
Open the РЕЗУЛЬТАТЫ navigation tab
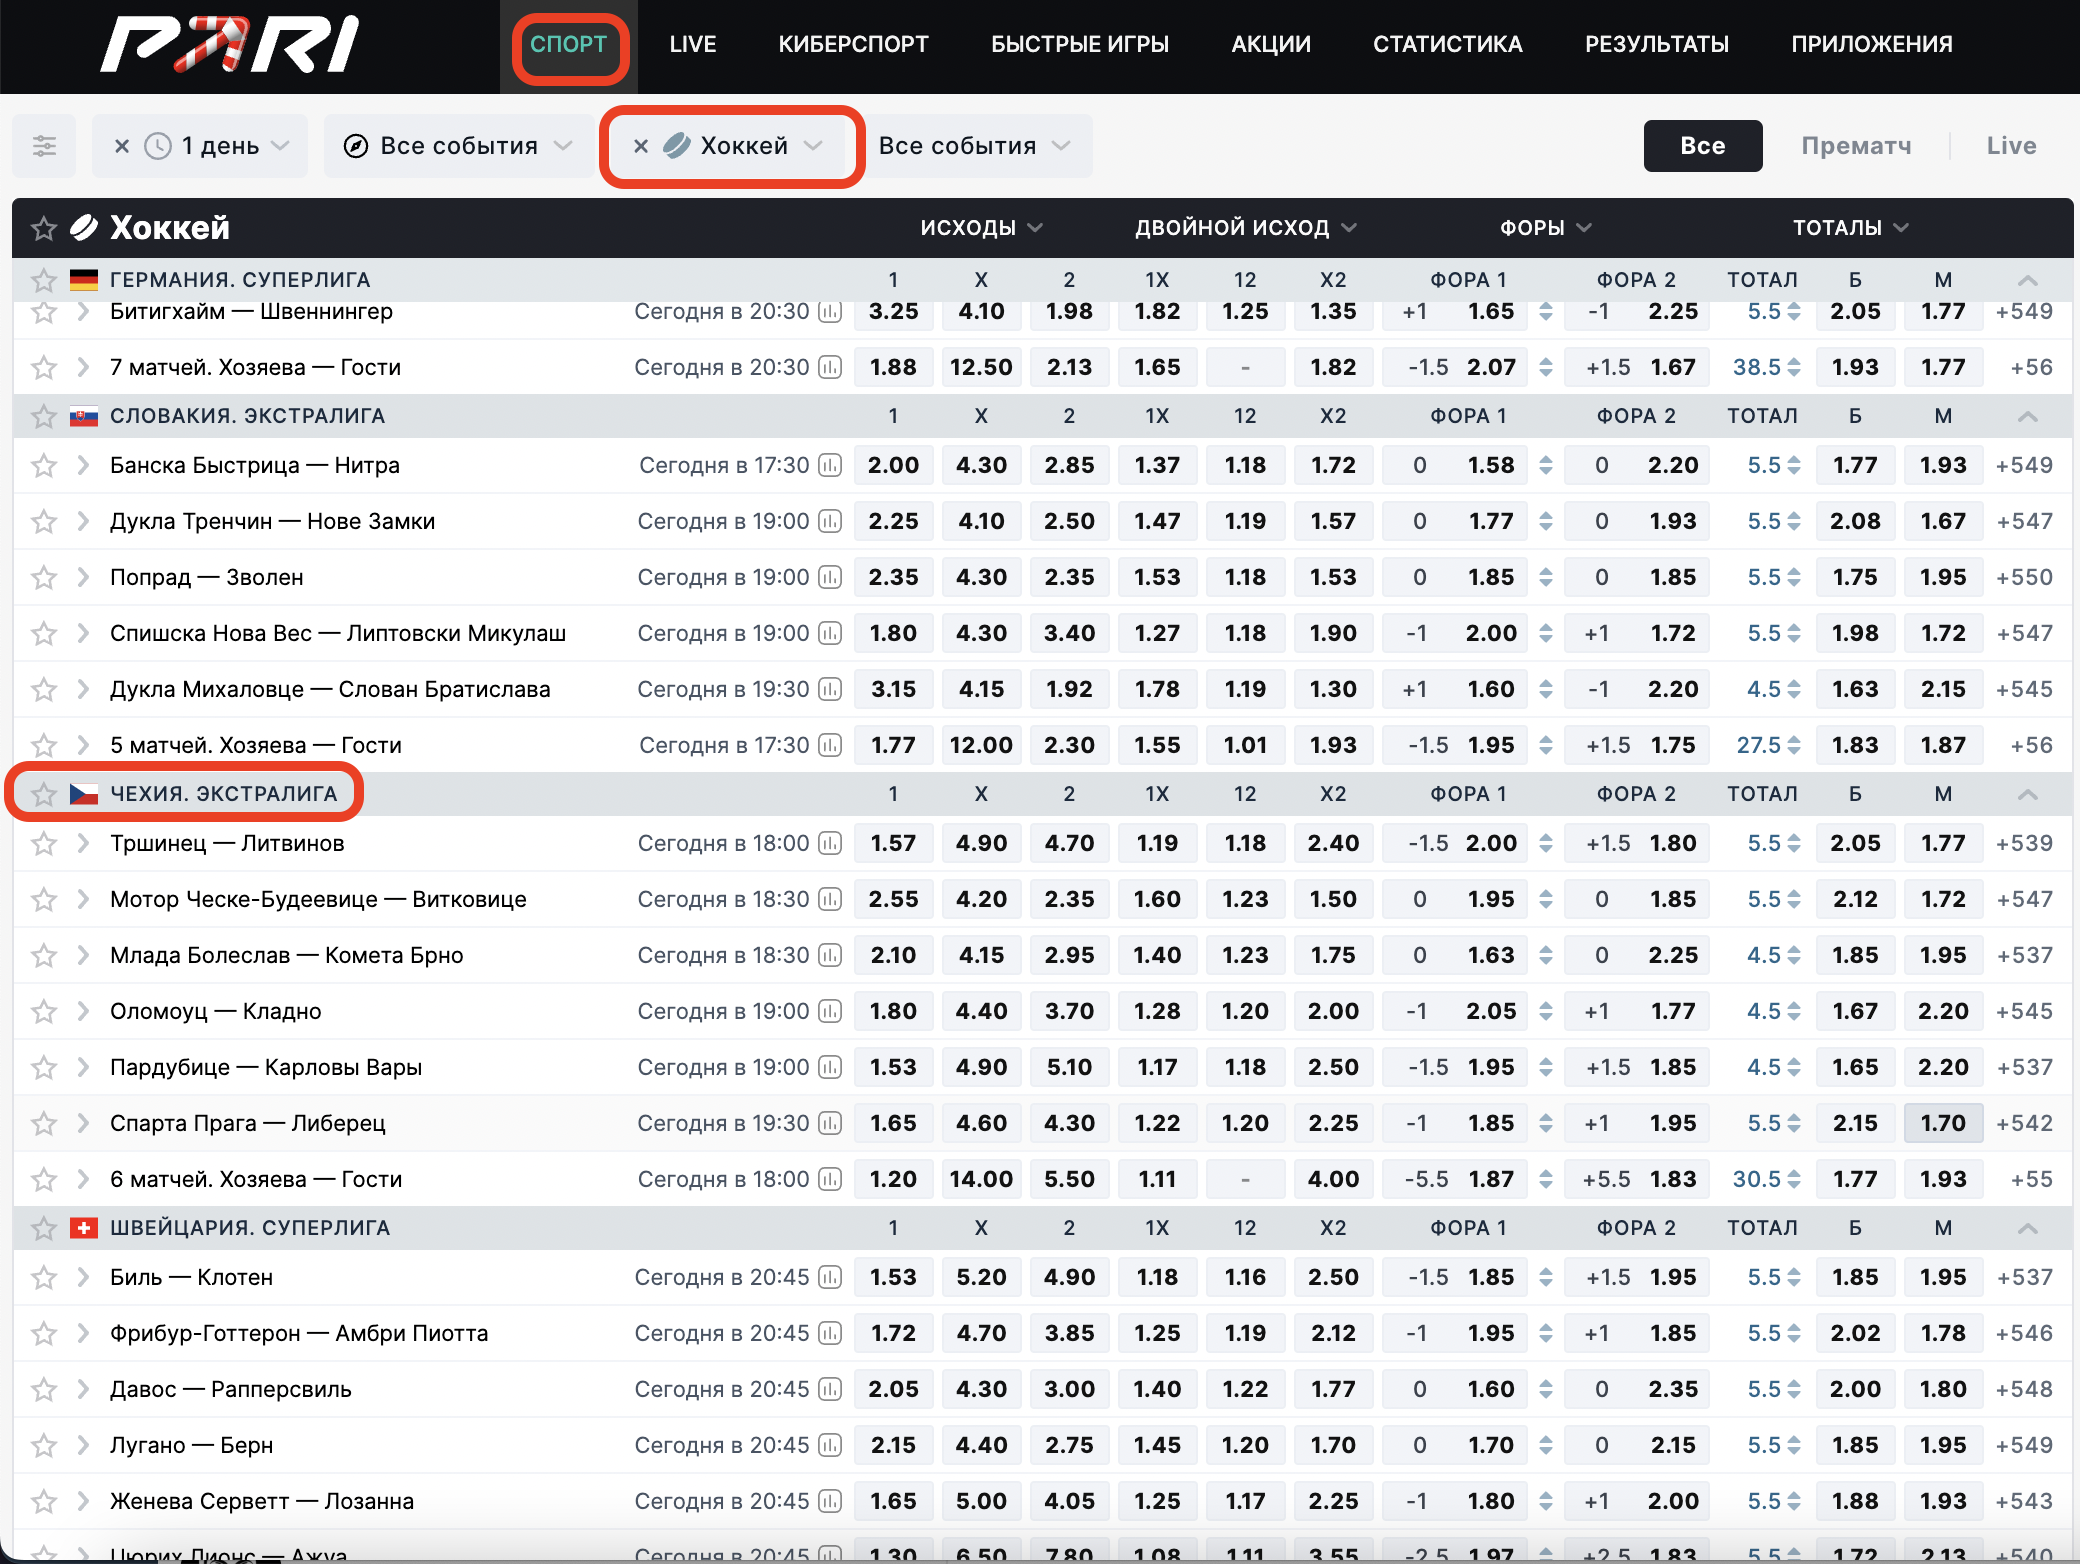pyautogui.click(x=1657, y=44)
